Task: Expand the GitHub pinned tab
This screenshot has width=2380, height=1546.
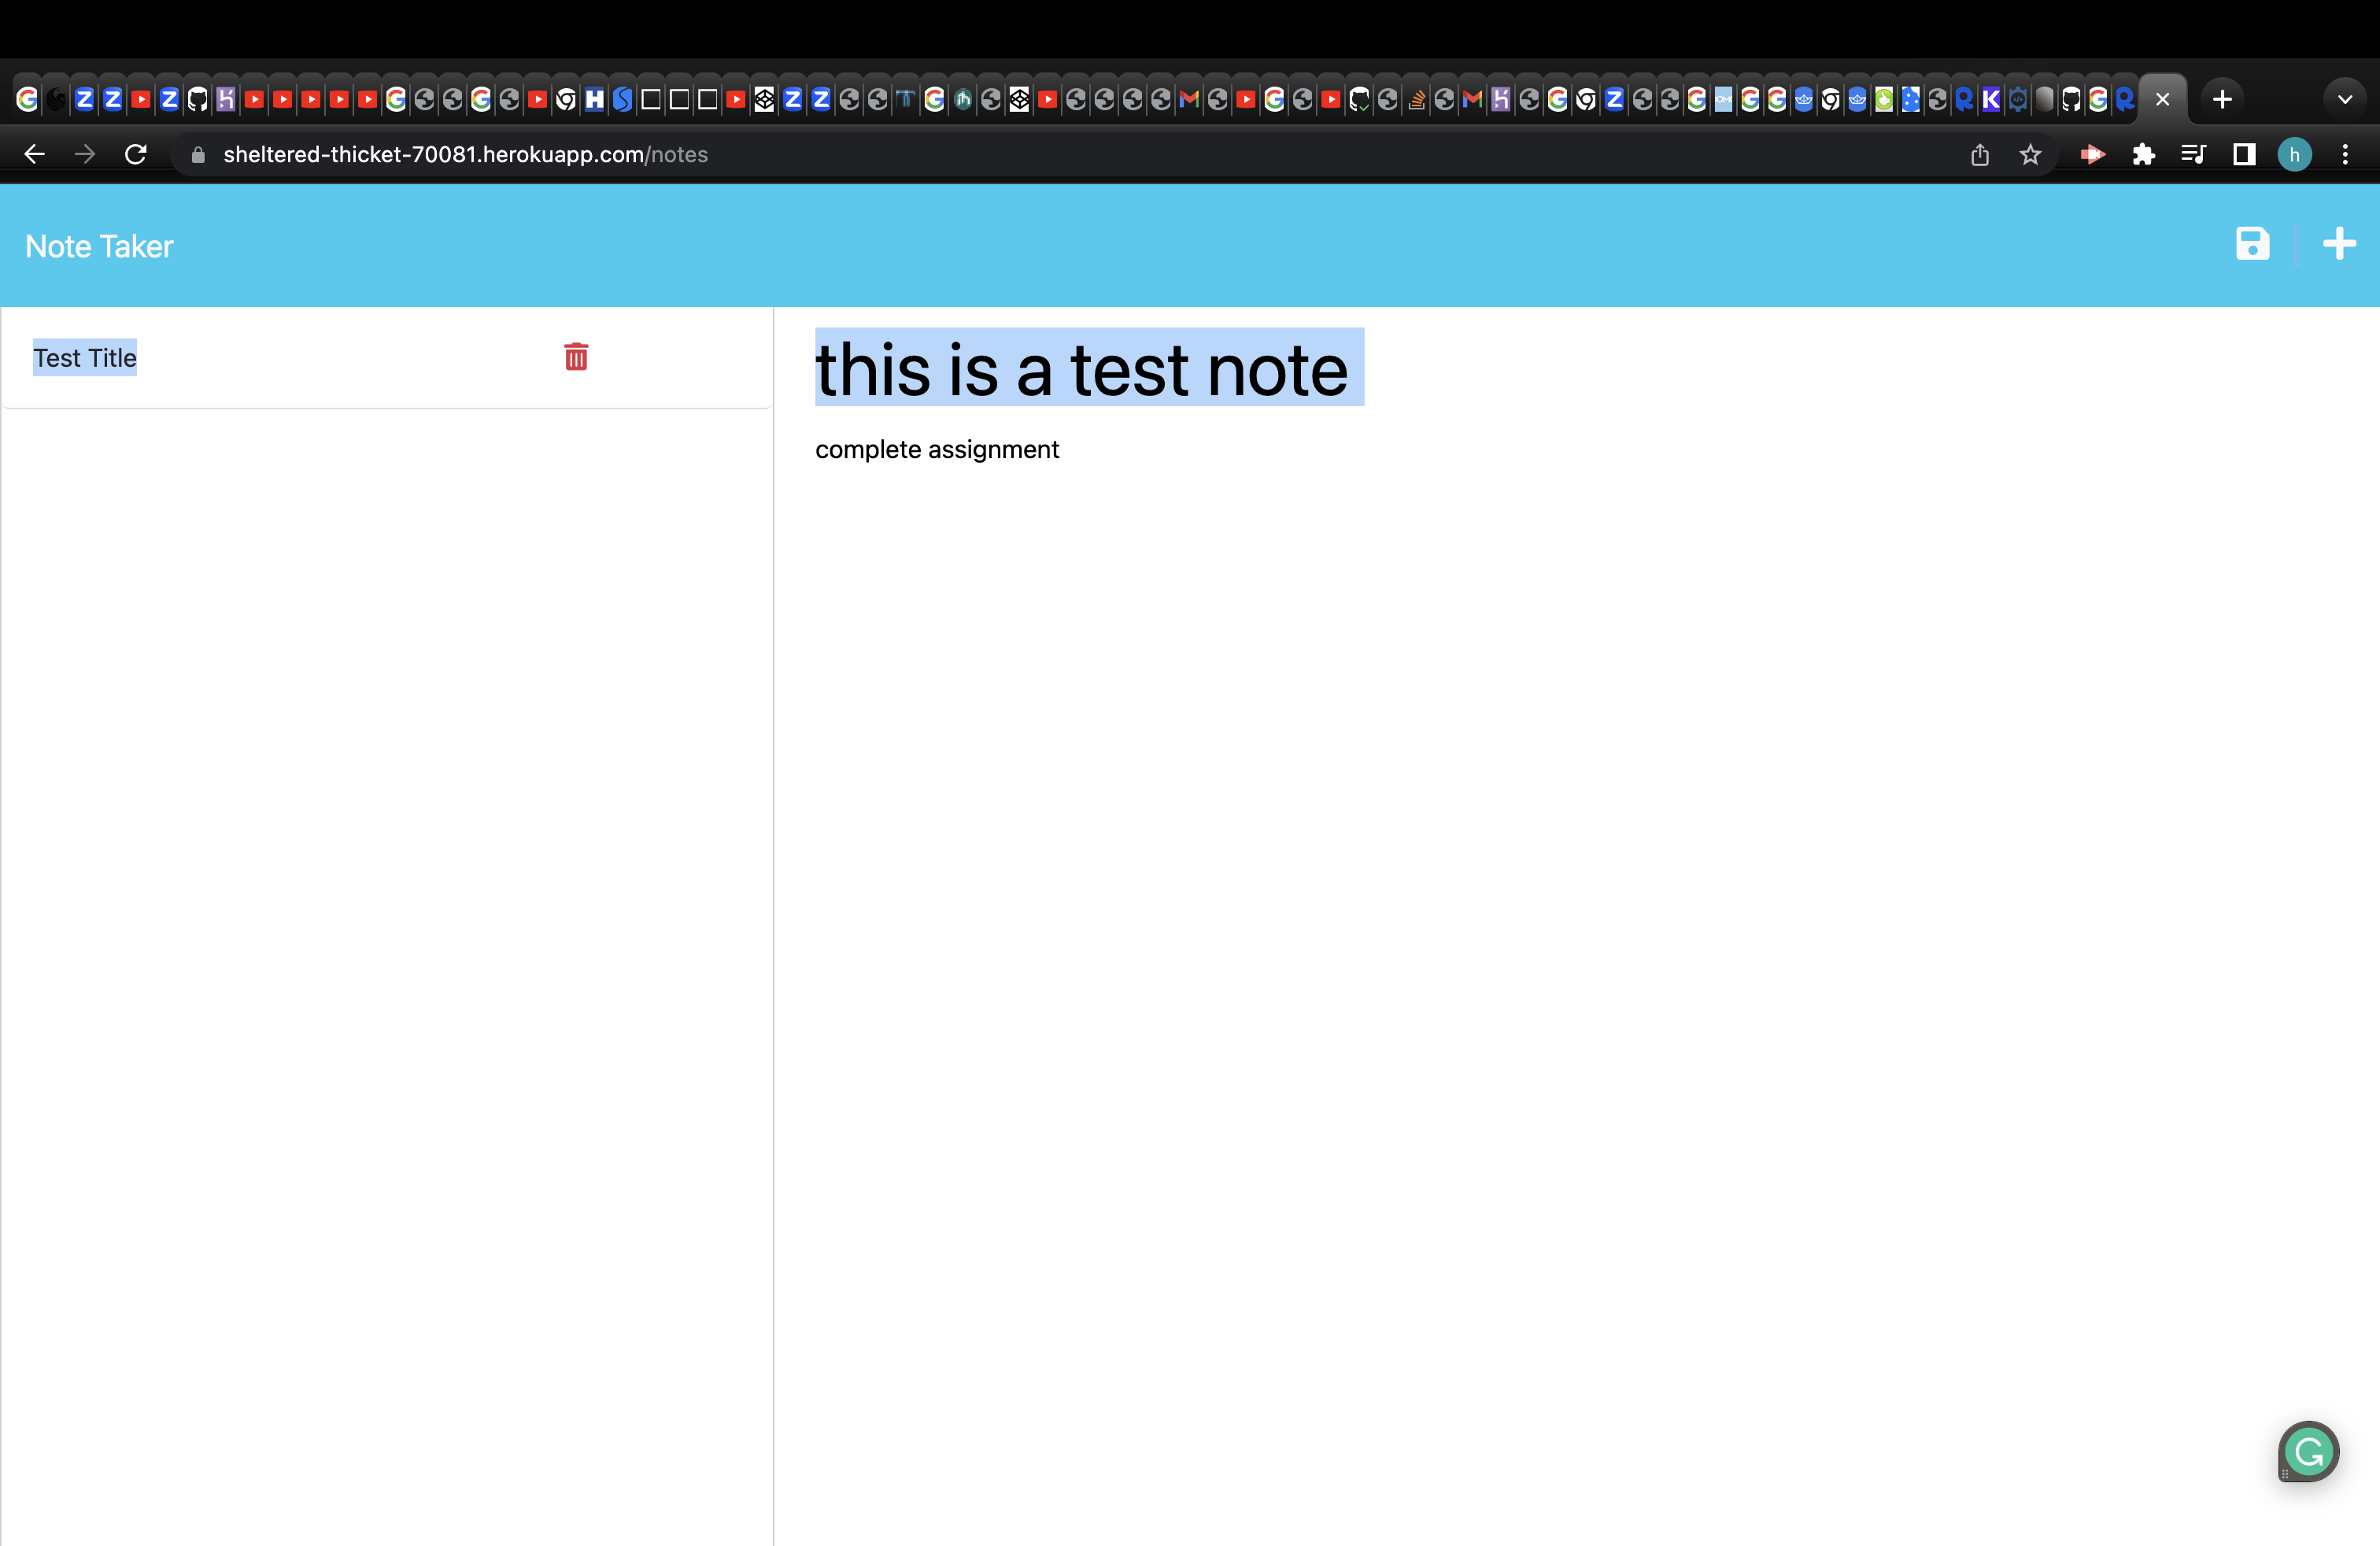Action: coord(196,98)
